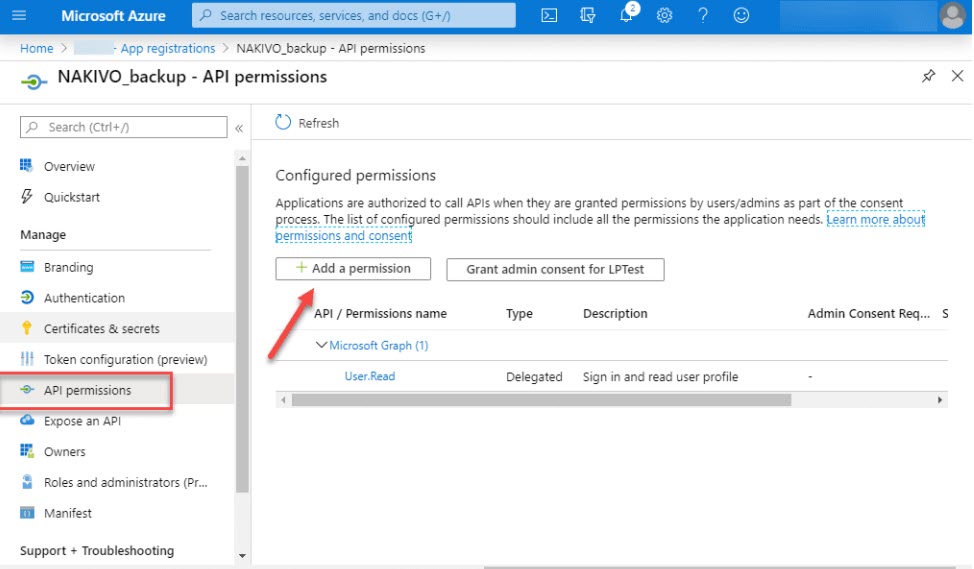Open the notifications bell

[x=627, y=16]
